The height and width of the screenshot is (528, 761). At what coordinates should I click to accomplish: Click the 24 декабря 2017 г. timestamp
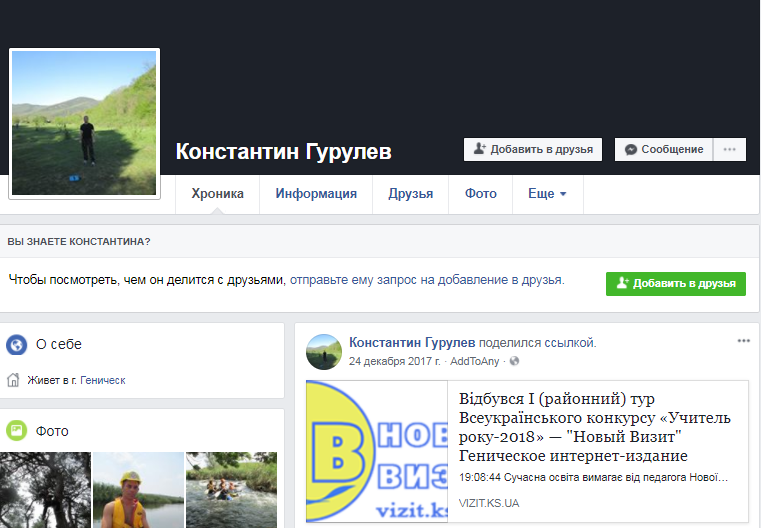point(395,360)
